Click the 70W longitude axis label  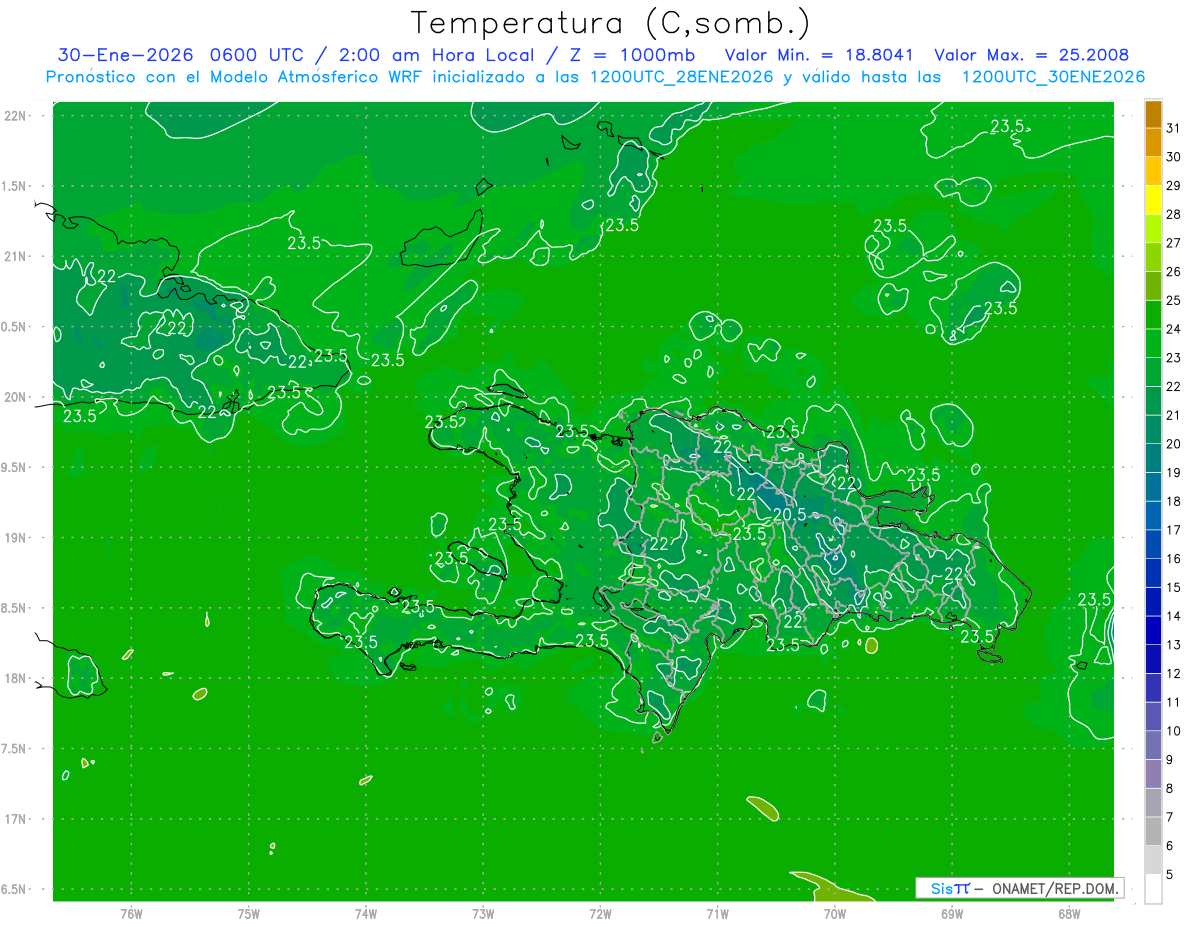[x=835, y=914]
